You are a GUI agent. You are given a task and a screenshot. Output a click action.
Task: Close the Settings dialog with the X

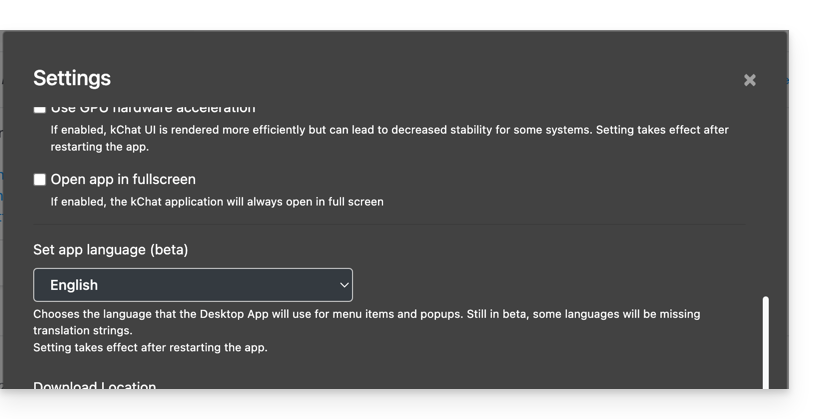click(749, 80)
